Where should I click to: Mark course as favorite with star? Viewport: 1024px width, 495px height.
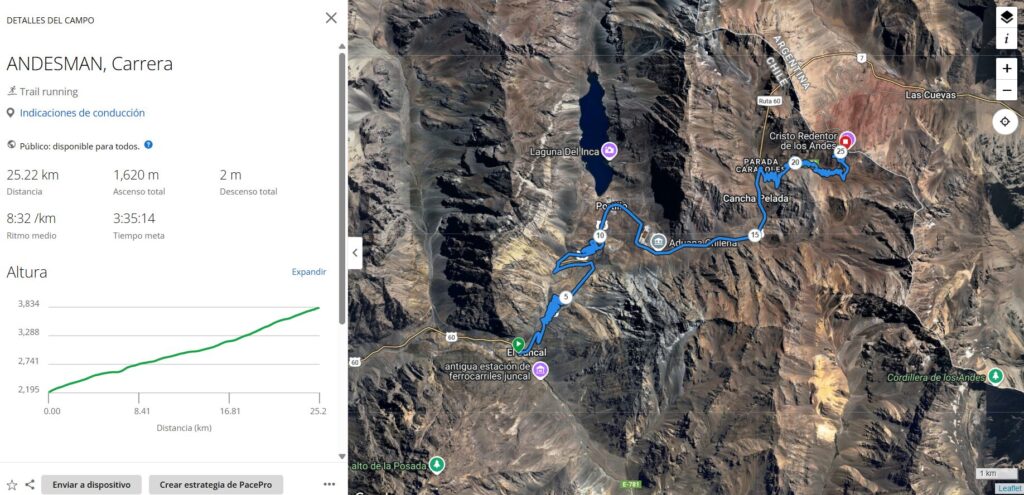(12, 485)
